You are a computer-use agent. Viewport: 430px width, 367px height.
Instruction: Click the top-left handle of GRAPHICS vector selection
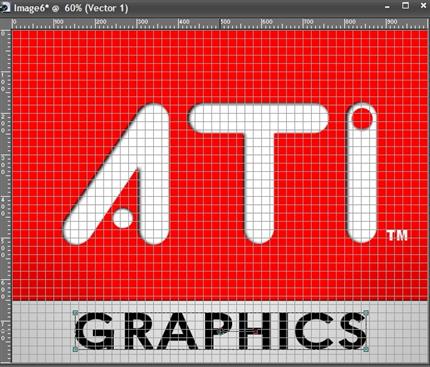click(76, 313)
